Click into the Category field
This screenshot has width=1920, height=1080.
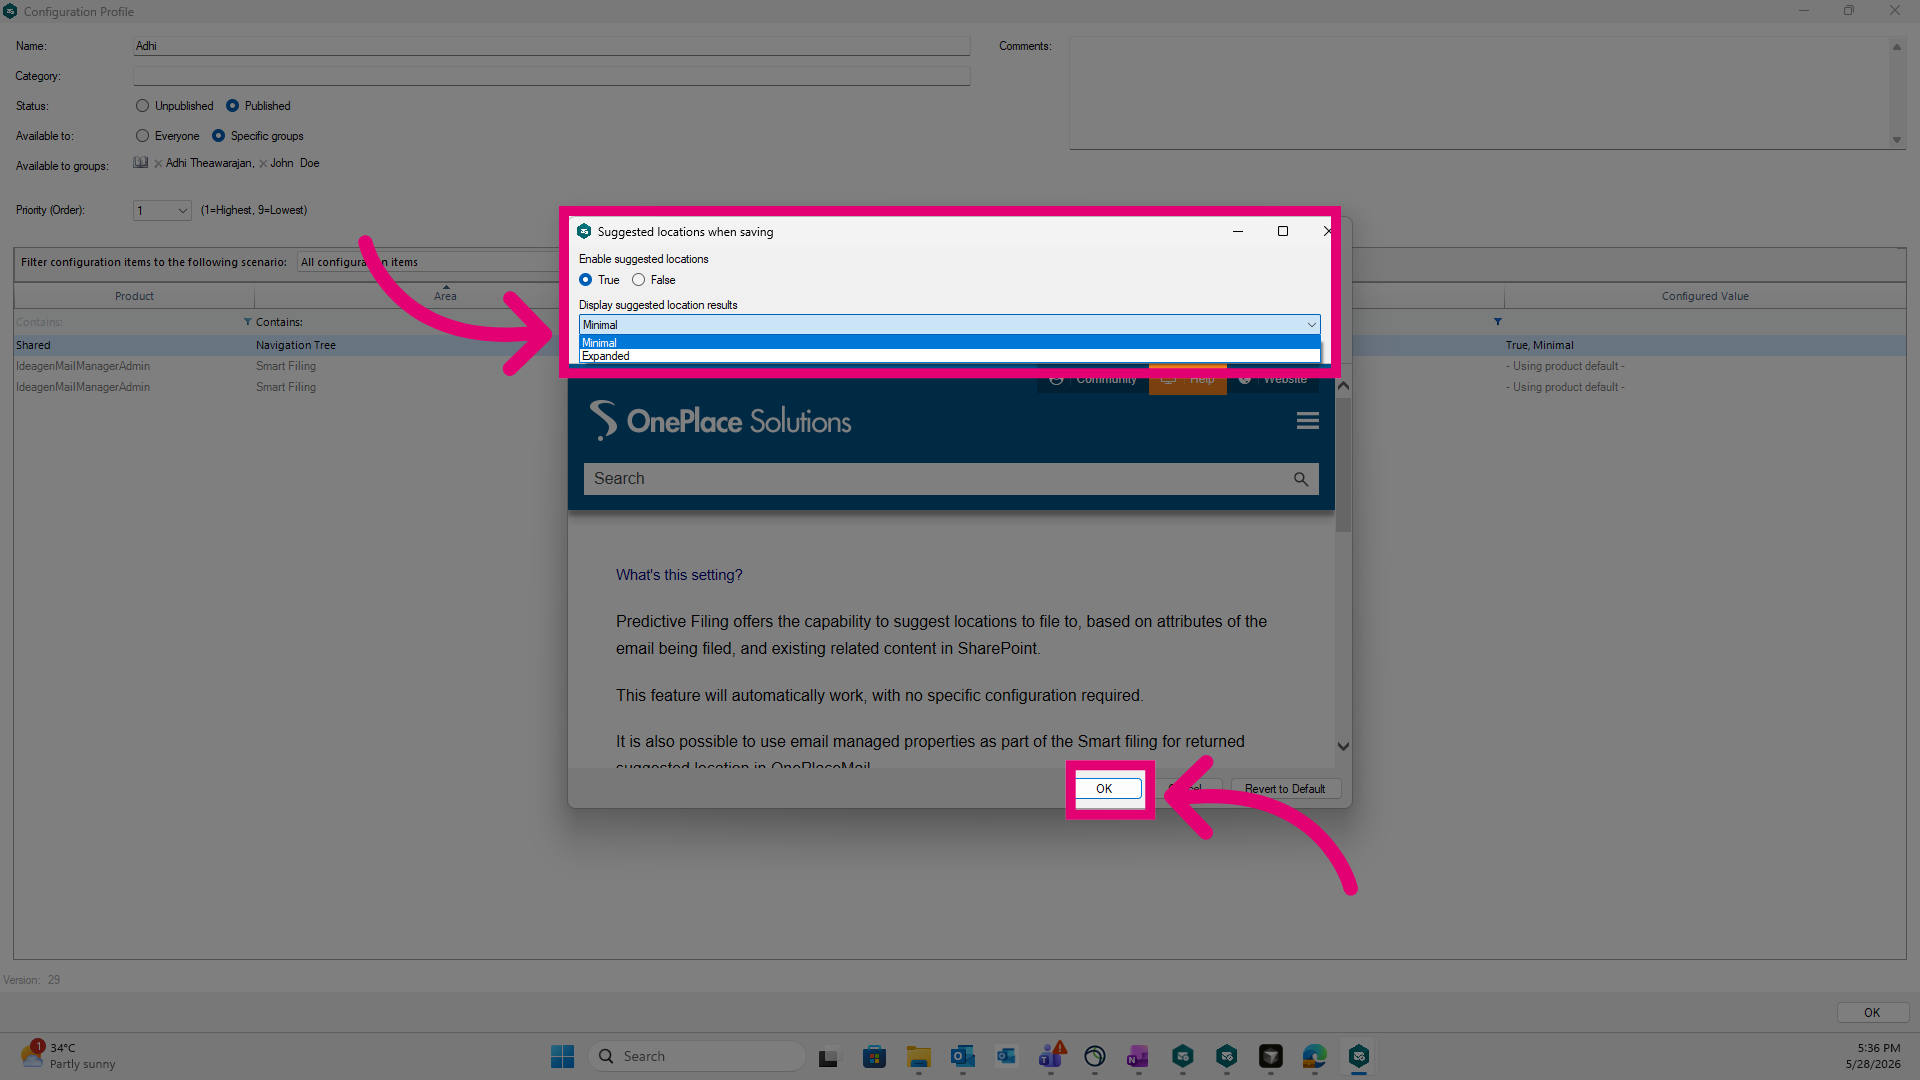pyautogui.click(x=551, y=76)
